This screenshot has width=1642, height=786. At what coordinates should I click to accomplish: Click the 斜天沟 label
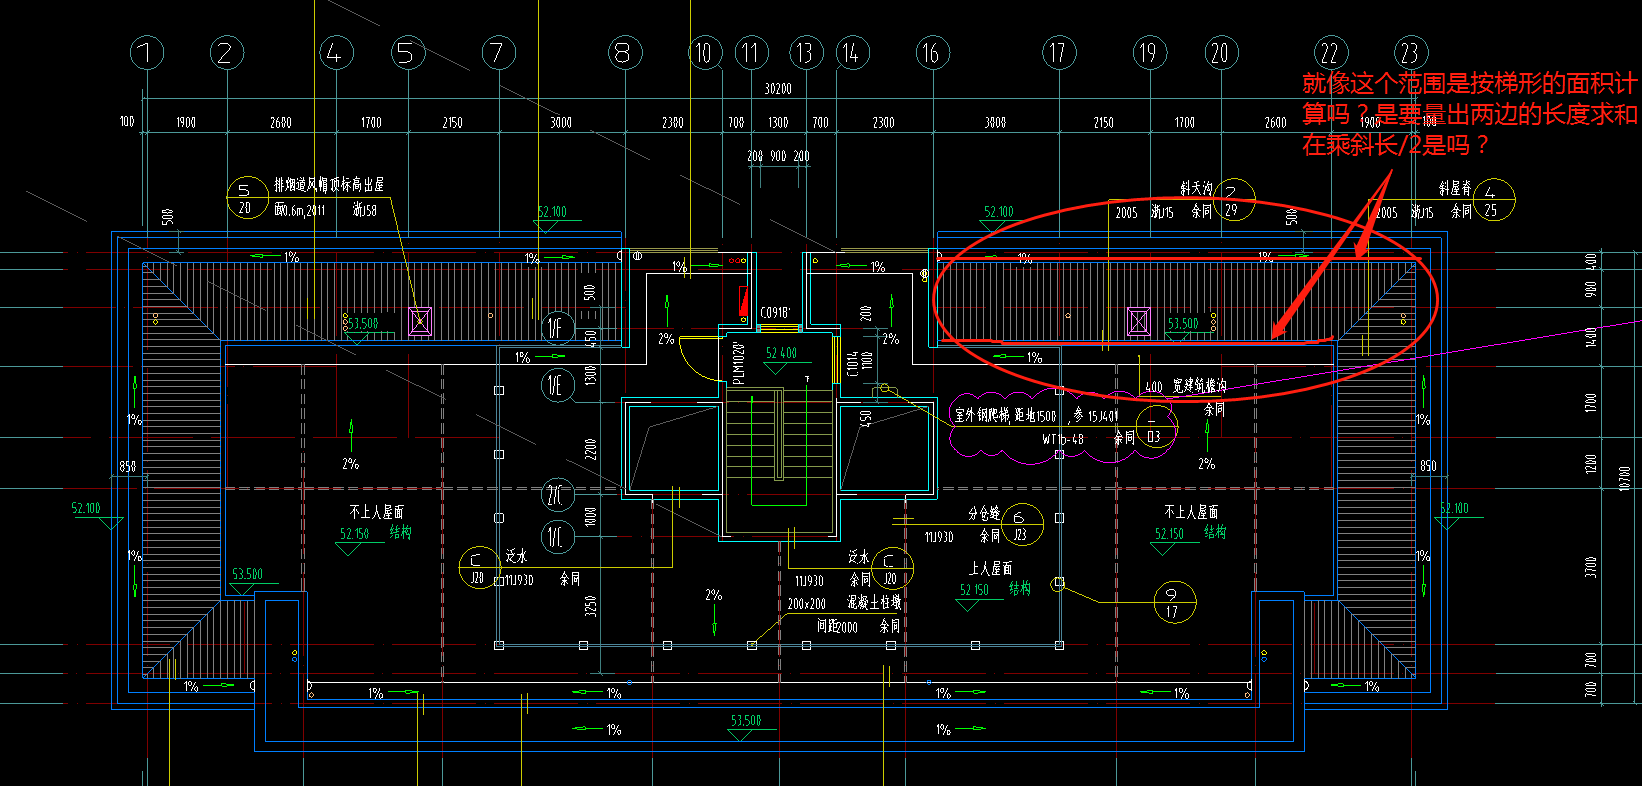1196,188
